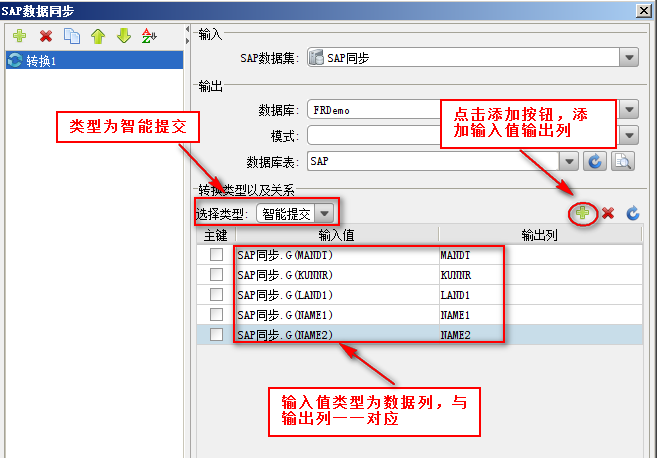
Task: Refresh the database table list icon
Action: click(595, 161)
